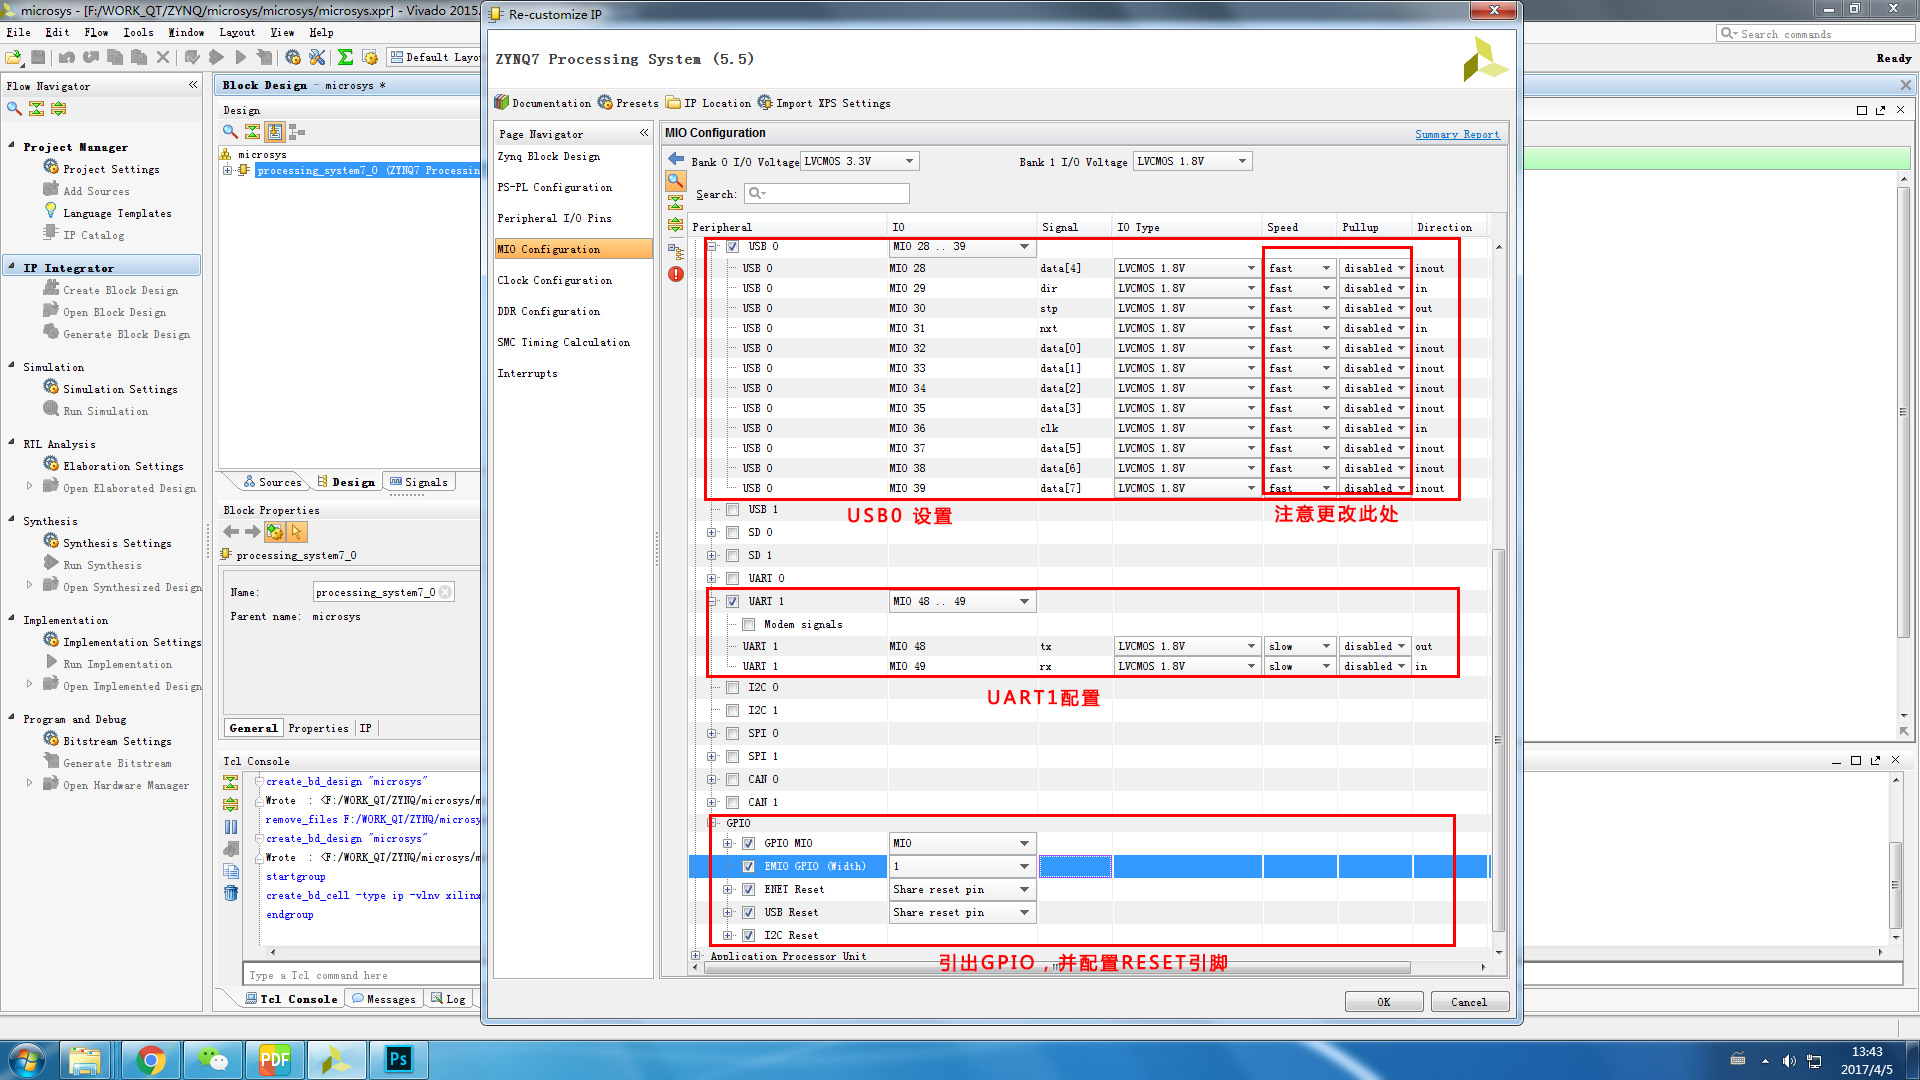1920x1080 pixels.
Task: Click search icon in Block Design panel
Action: [x=230, y=131]
